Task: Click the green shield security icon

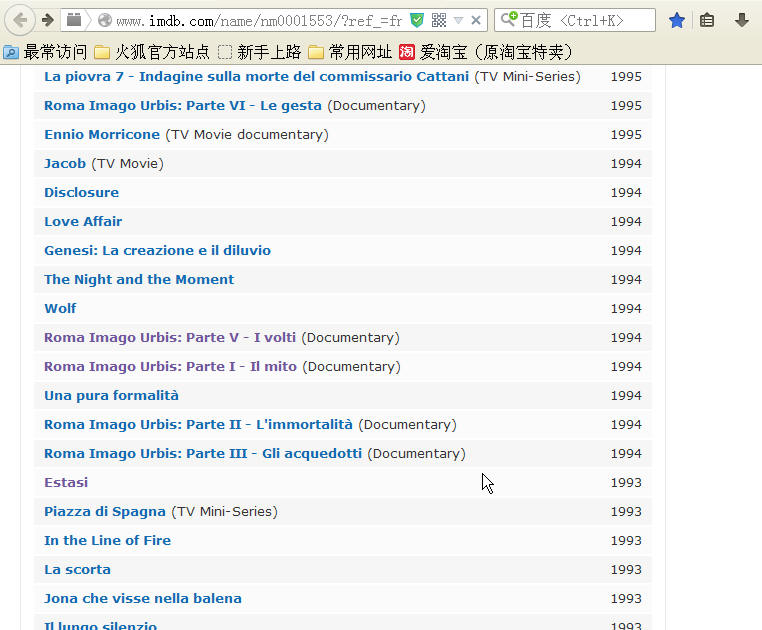Action: (x=417, y=20)
